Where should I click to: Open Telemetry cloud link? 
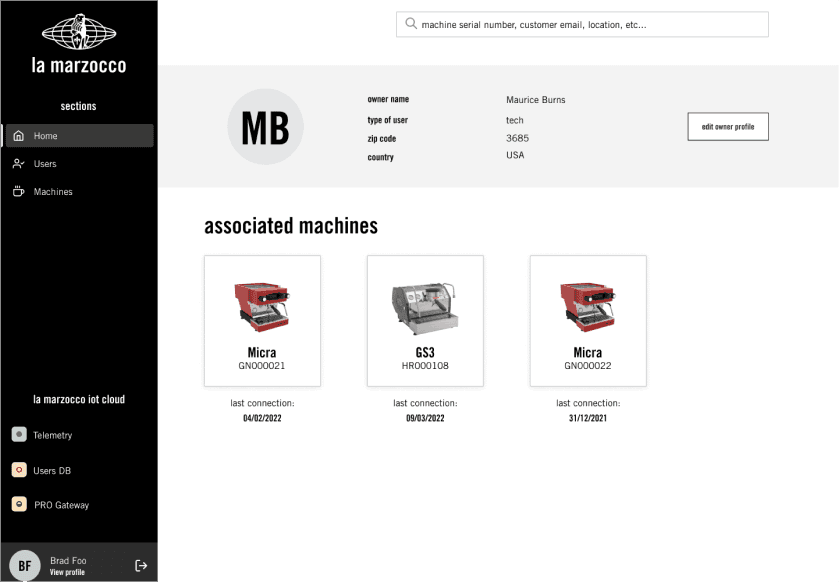point(52,435)
